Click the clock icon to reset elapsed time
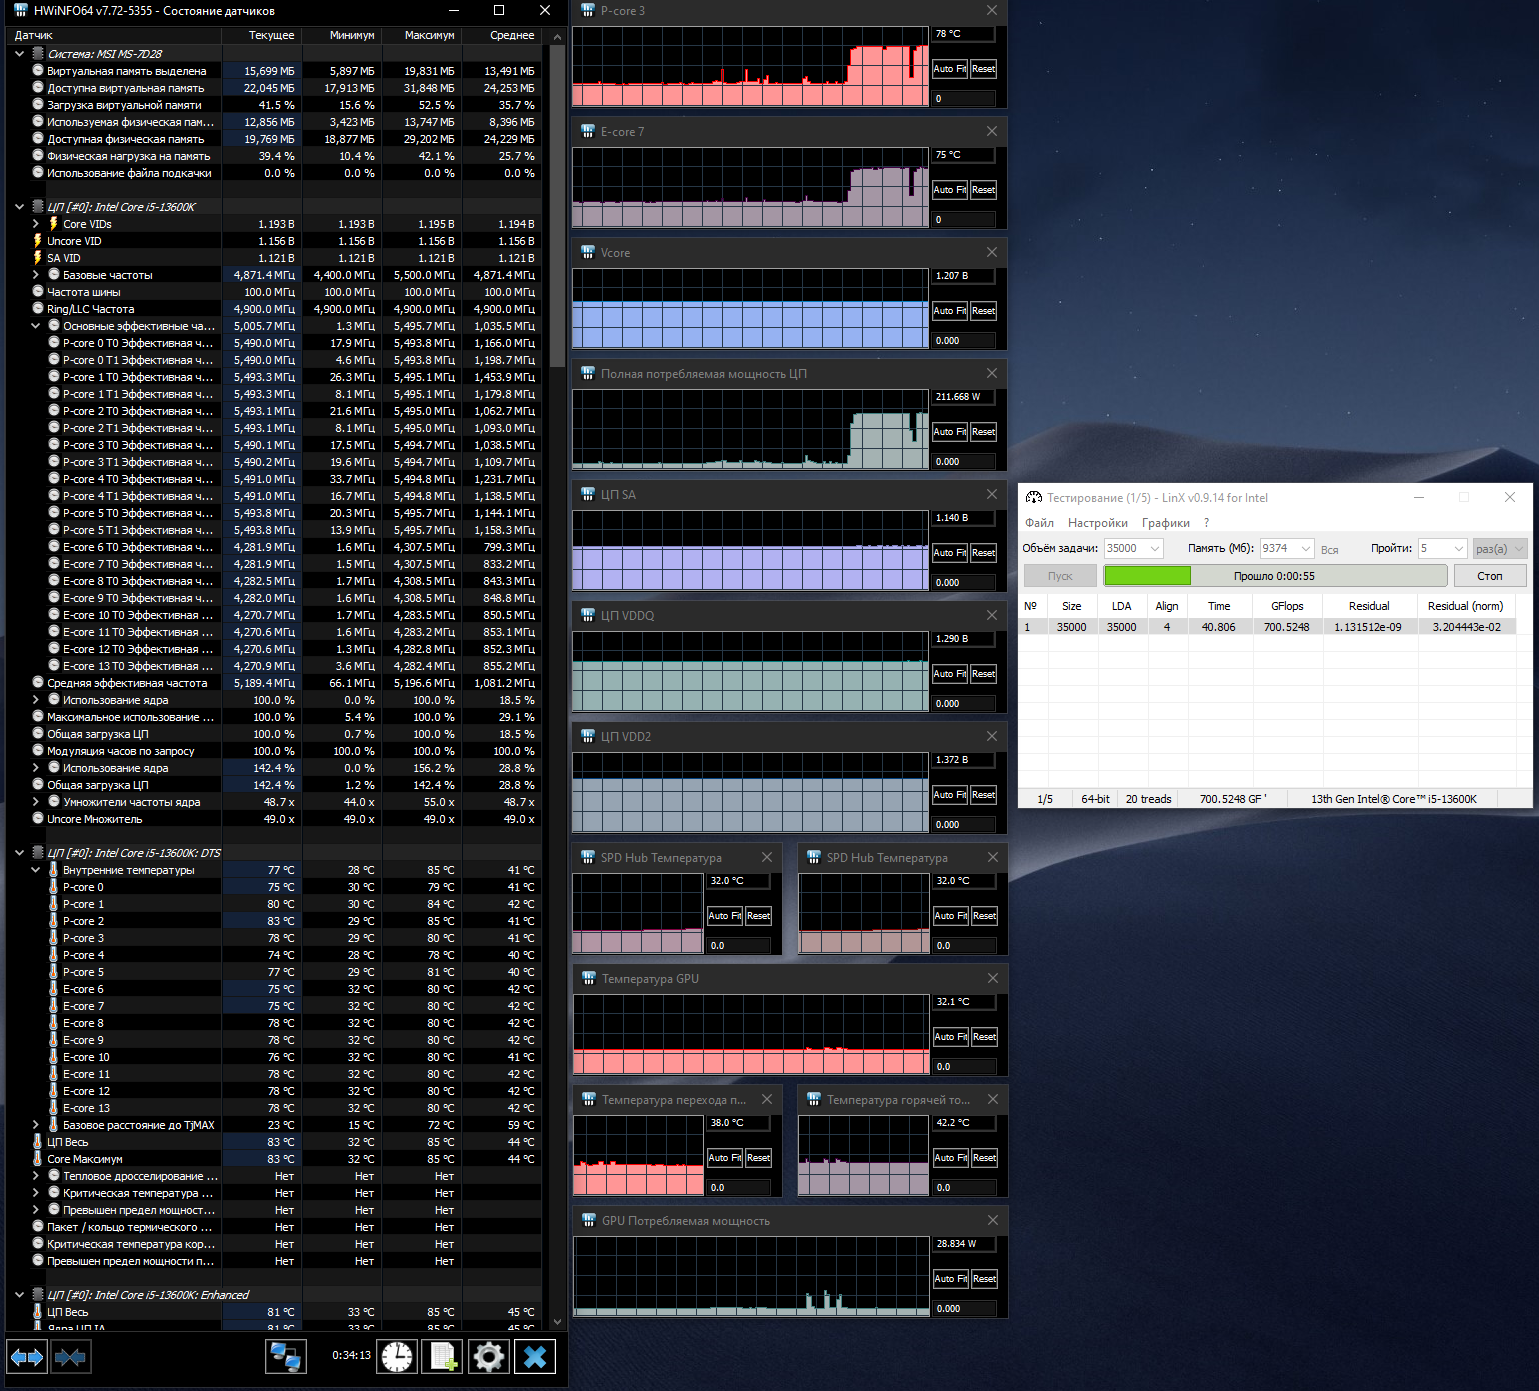The image size is (1539, 1391). click(x=397, y=1357)
